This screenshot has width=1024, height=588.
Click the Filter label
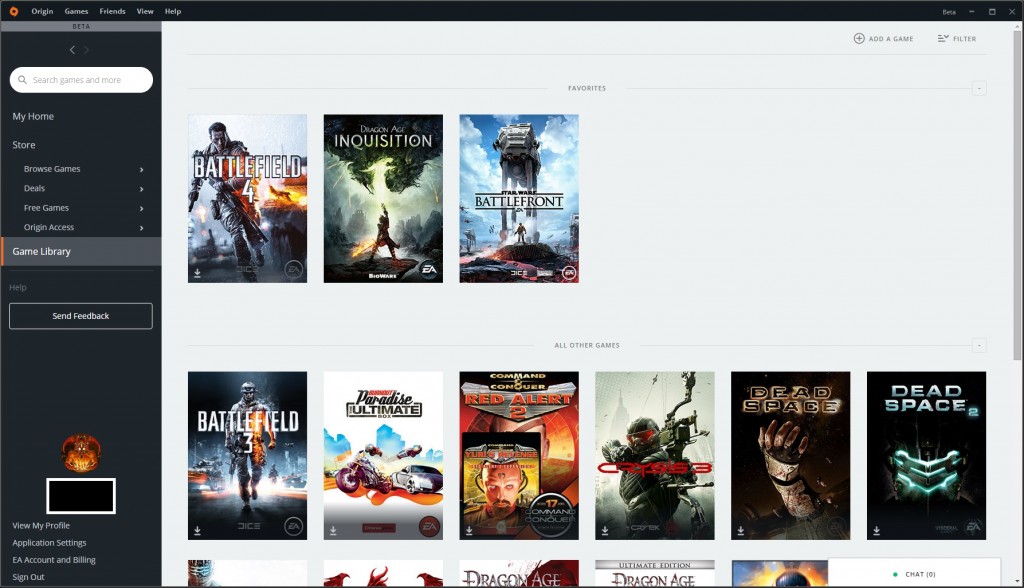click(965, 39)
